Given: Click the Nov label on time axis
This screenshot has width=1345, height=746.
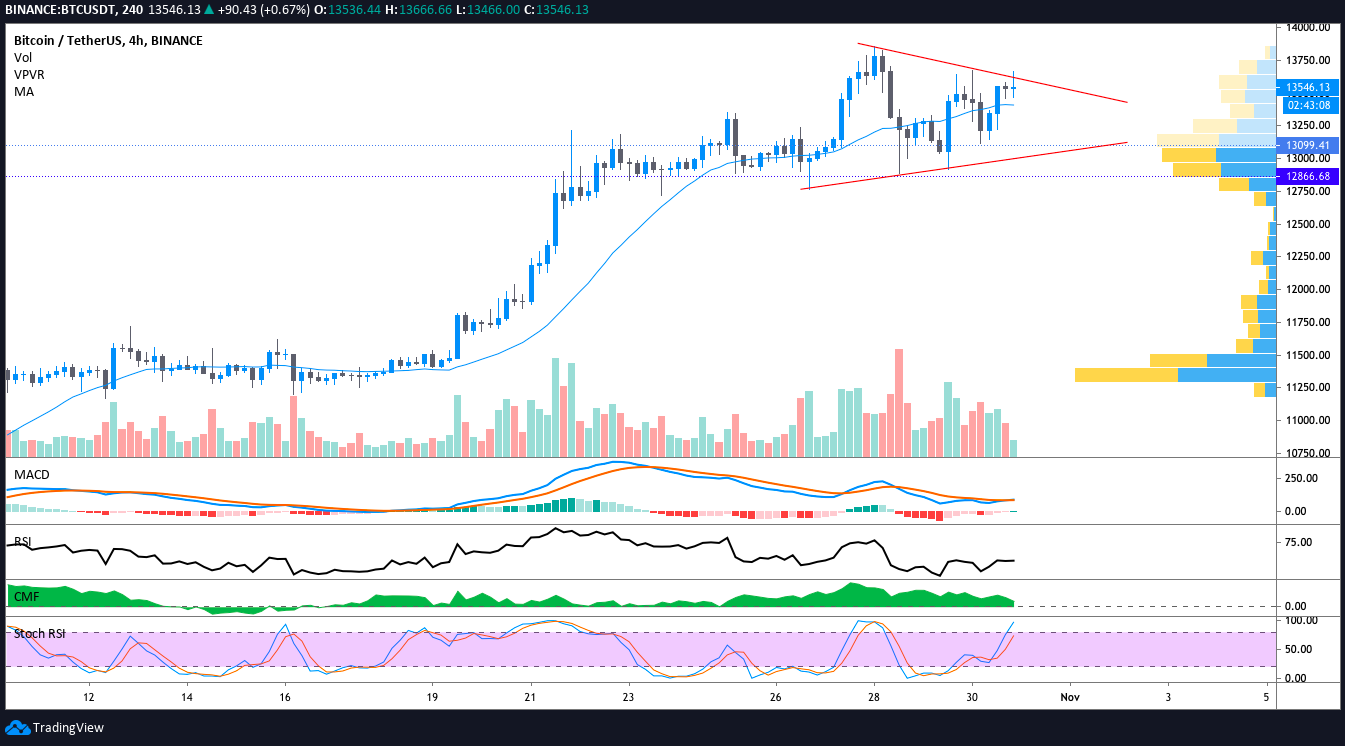Looking at the screenshot, I should (1070, 696).
